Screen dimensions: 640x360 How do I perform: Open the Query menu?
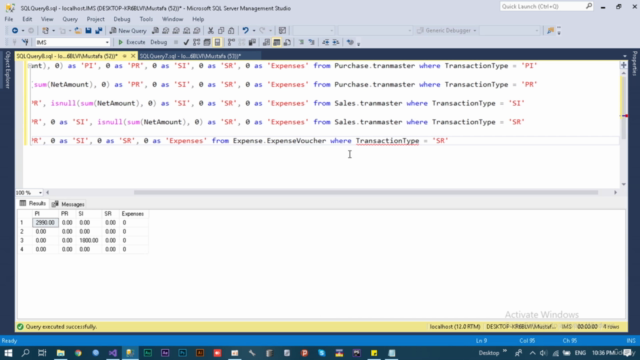70,19
